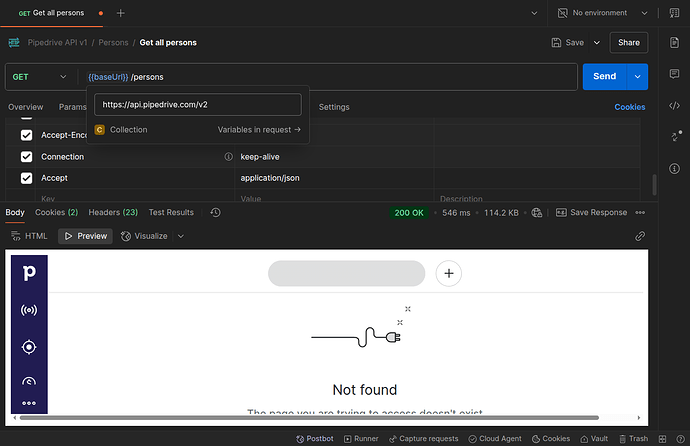Open the code snippet icon in right sidebar
Screen dimensions: 690x446
[674, 106]
